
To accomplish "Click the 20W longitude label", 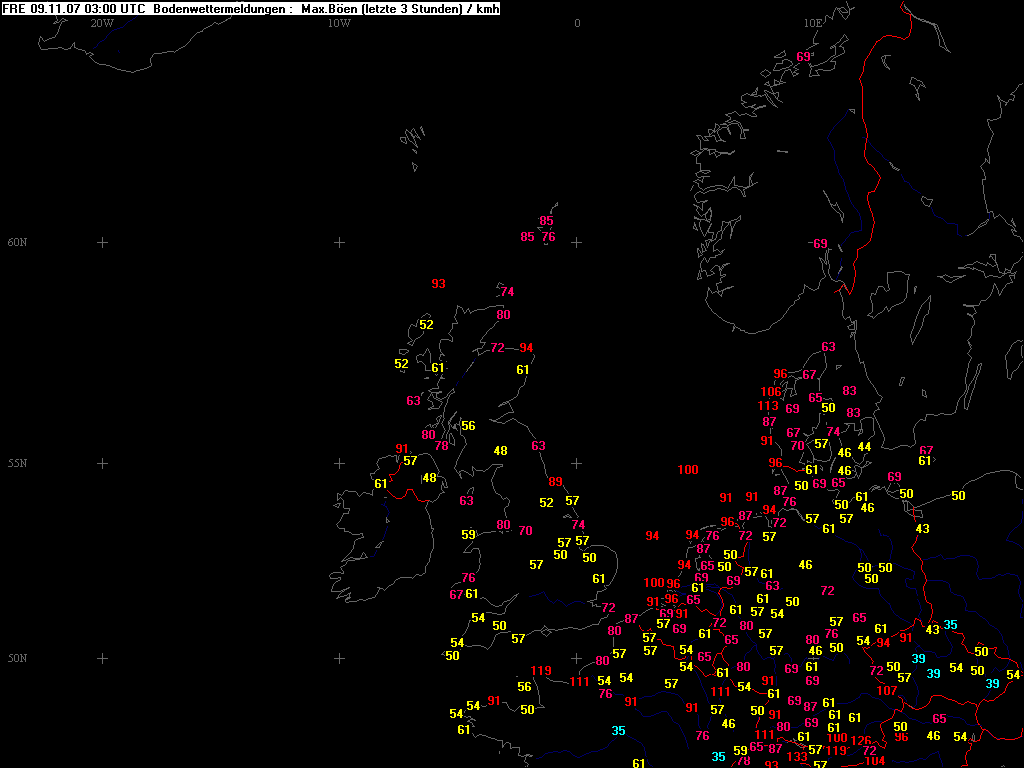I will (x=101, y=22).
